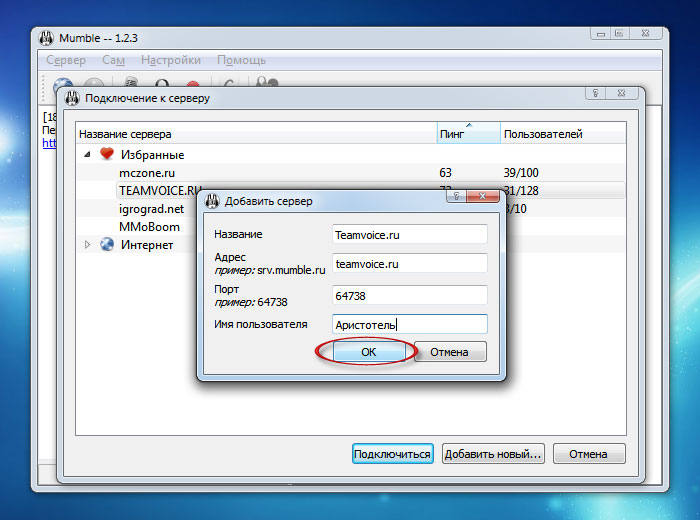The image size is (700, 520).
Task: Click Отмена in the Добавить сервер dialog
Action: [x=450, y=352]
